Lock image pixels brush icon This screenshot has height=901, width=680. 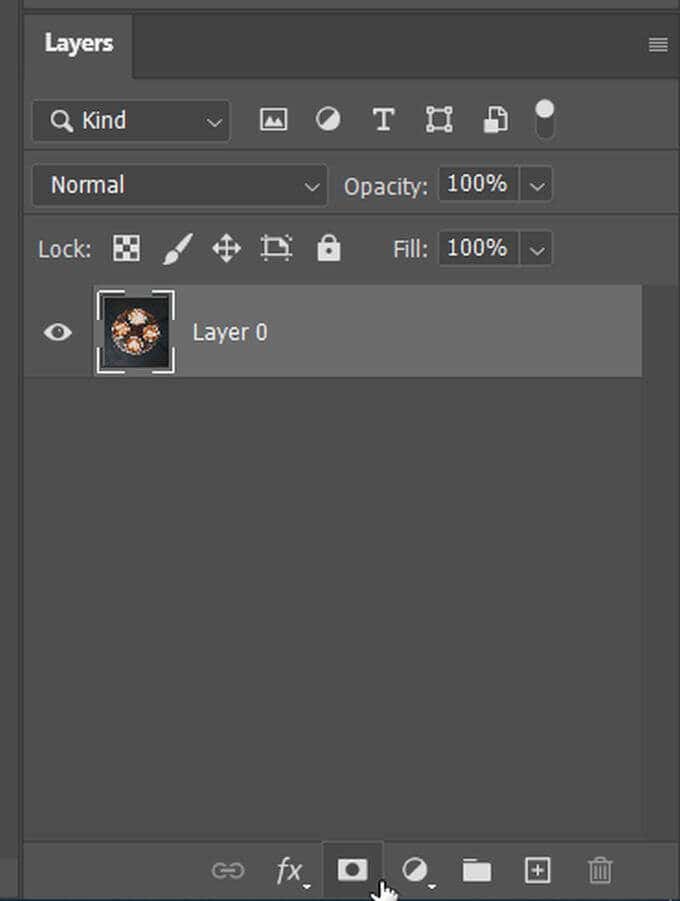177,249
